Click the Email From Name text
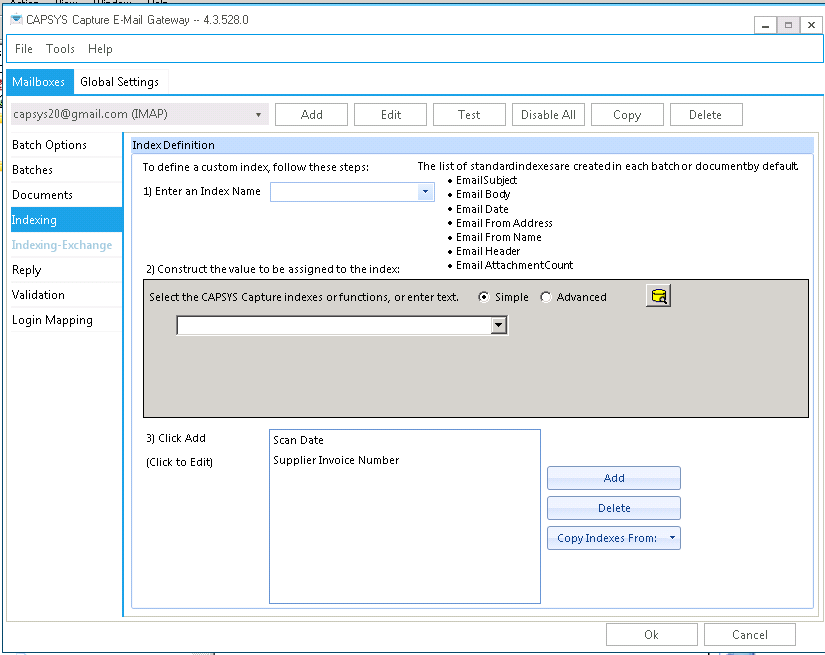This screenshot has height=655, width=825. coord(499,237)
